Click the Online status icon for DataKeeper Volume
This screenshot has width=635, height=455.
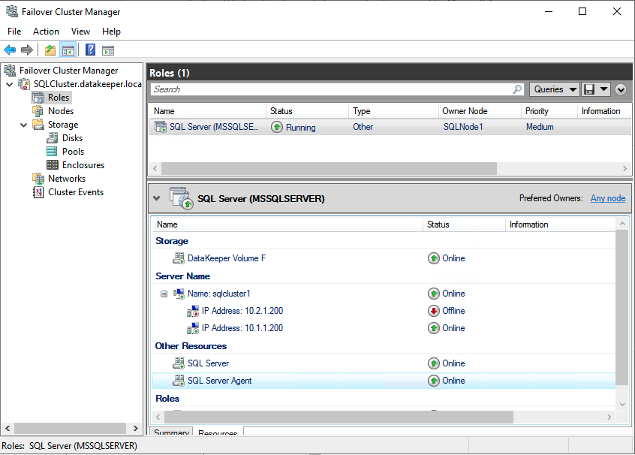click(434, 258)
